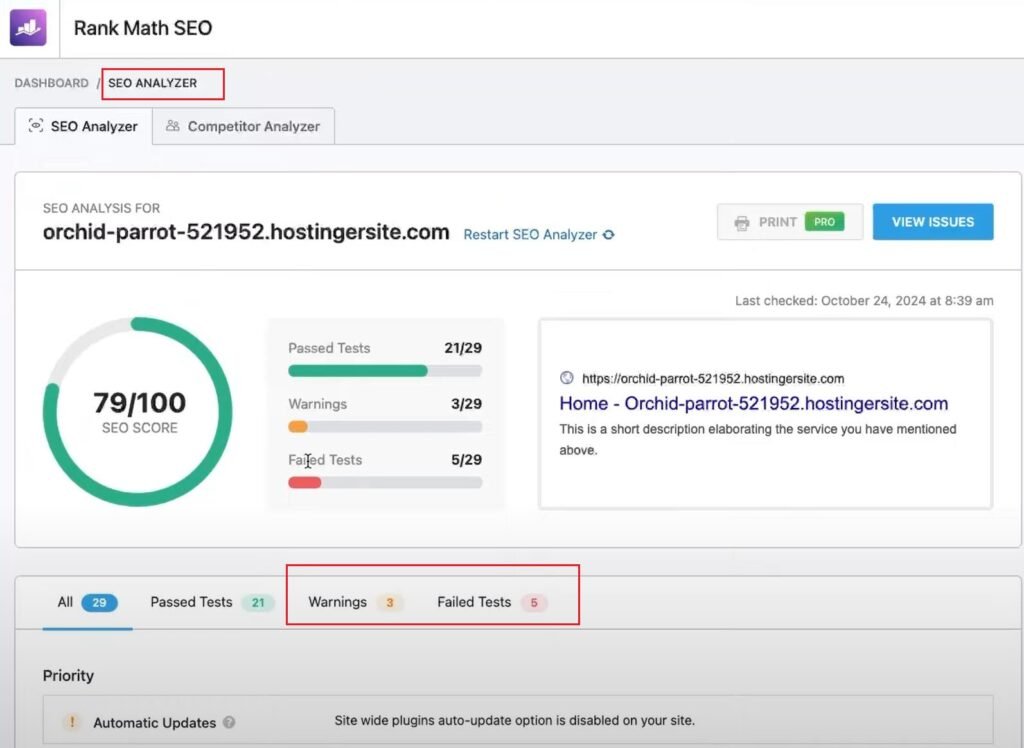This screenshot has height=748, width=1024.
Task: Click the preview URL https://orchid-parrot-521952.hostingersite.com
Action: 713,379
